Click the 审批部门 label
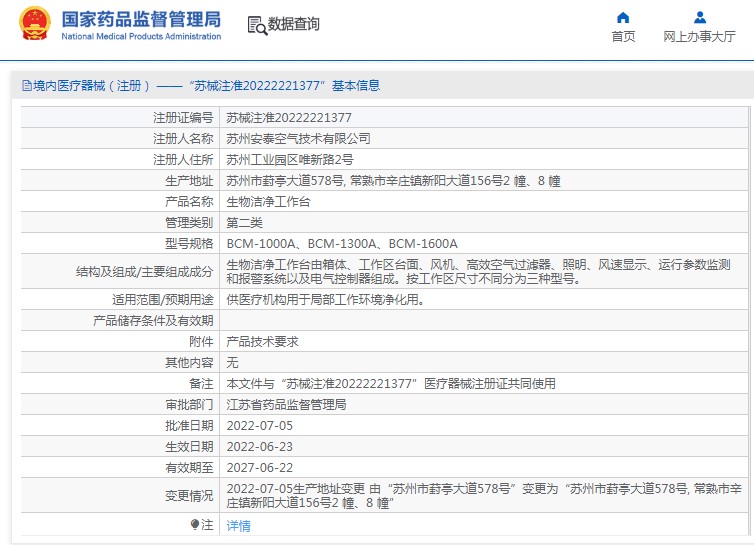Screen dimensions: 754x545 tap(189, 405)
